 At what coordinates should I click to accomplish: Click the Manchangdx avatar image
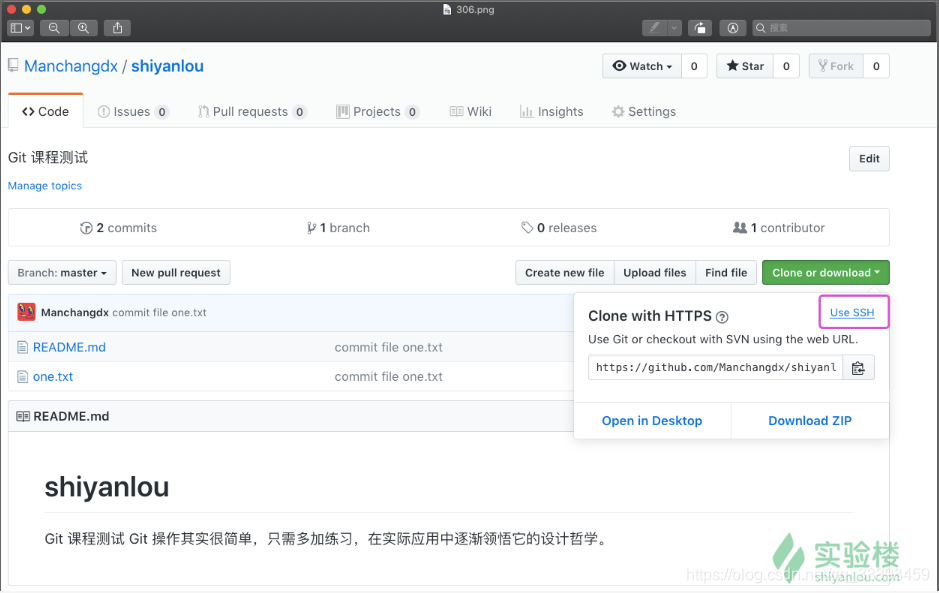pos(26,312)
